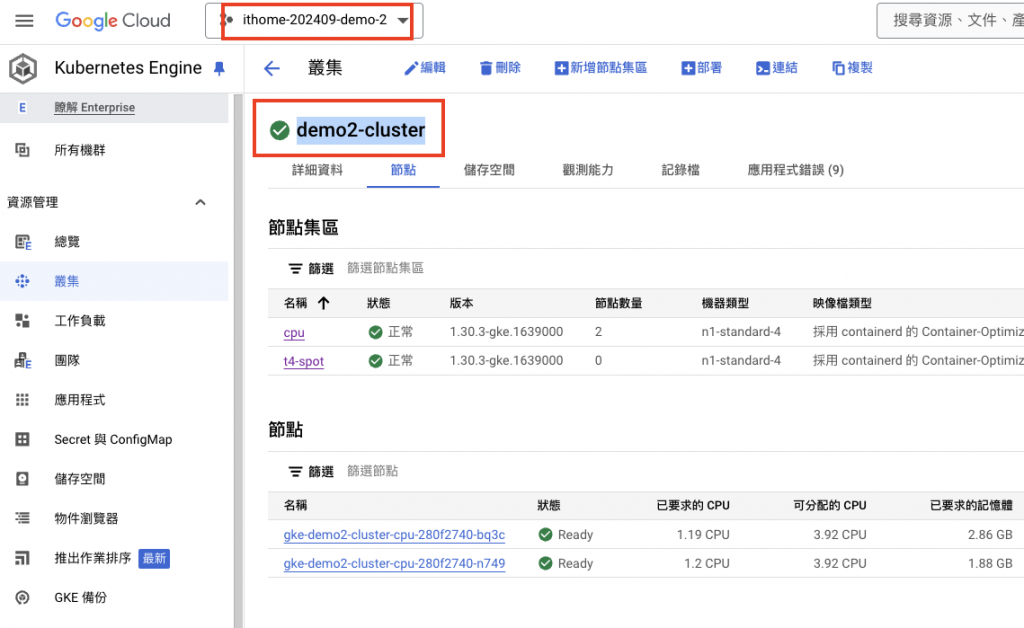This screenshot has width=1024, height=628.
Task: Open Secret 與 ConfigMap in sidebar
Action: click(x=113, y=439)
